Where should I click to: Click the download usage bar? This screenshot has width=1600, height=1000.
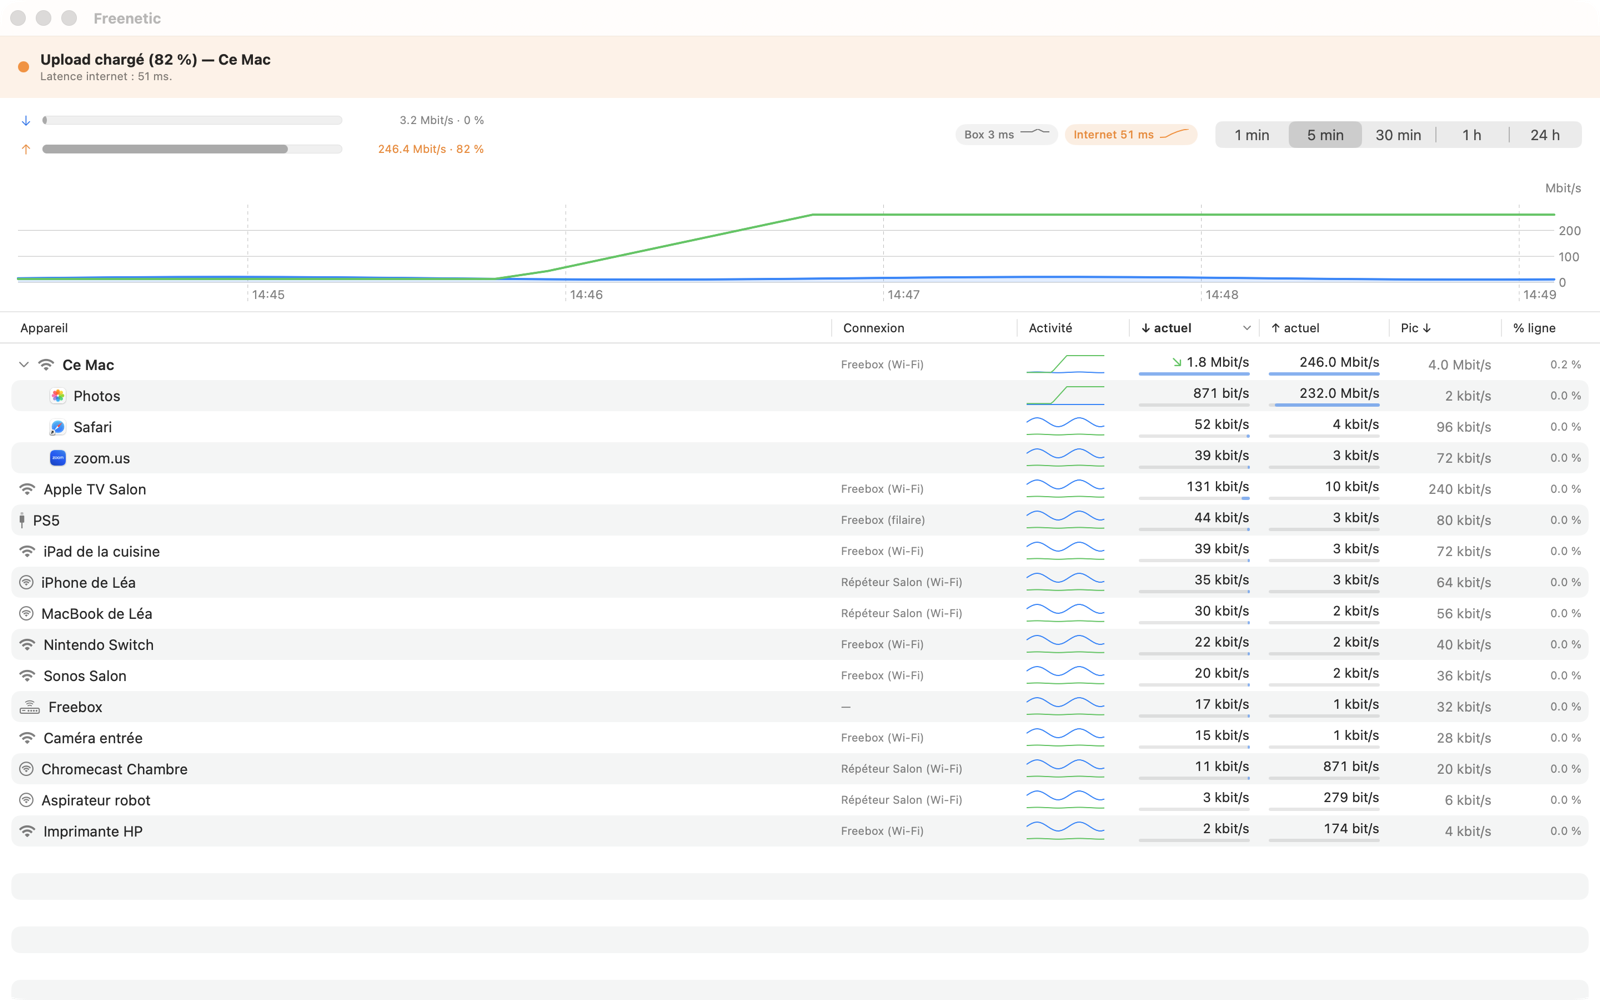tap(192, 120)
